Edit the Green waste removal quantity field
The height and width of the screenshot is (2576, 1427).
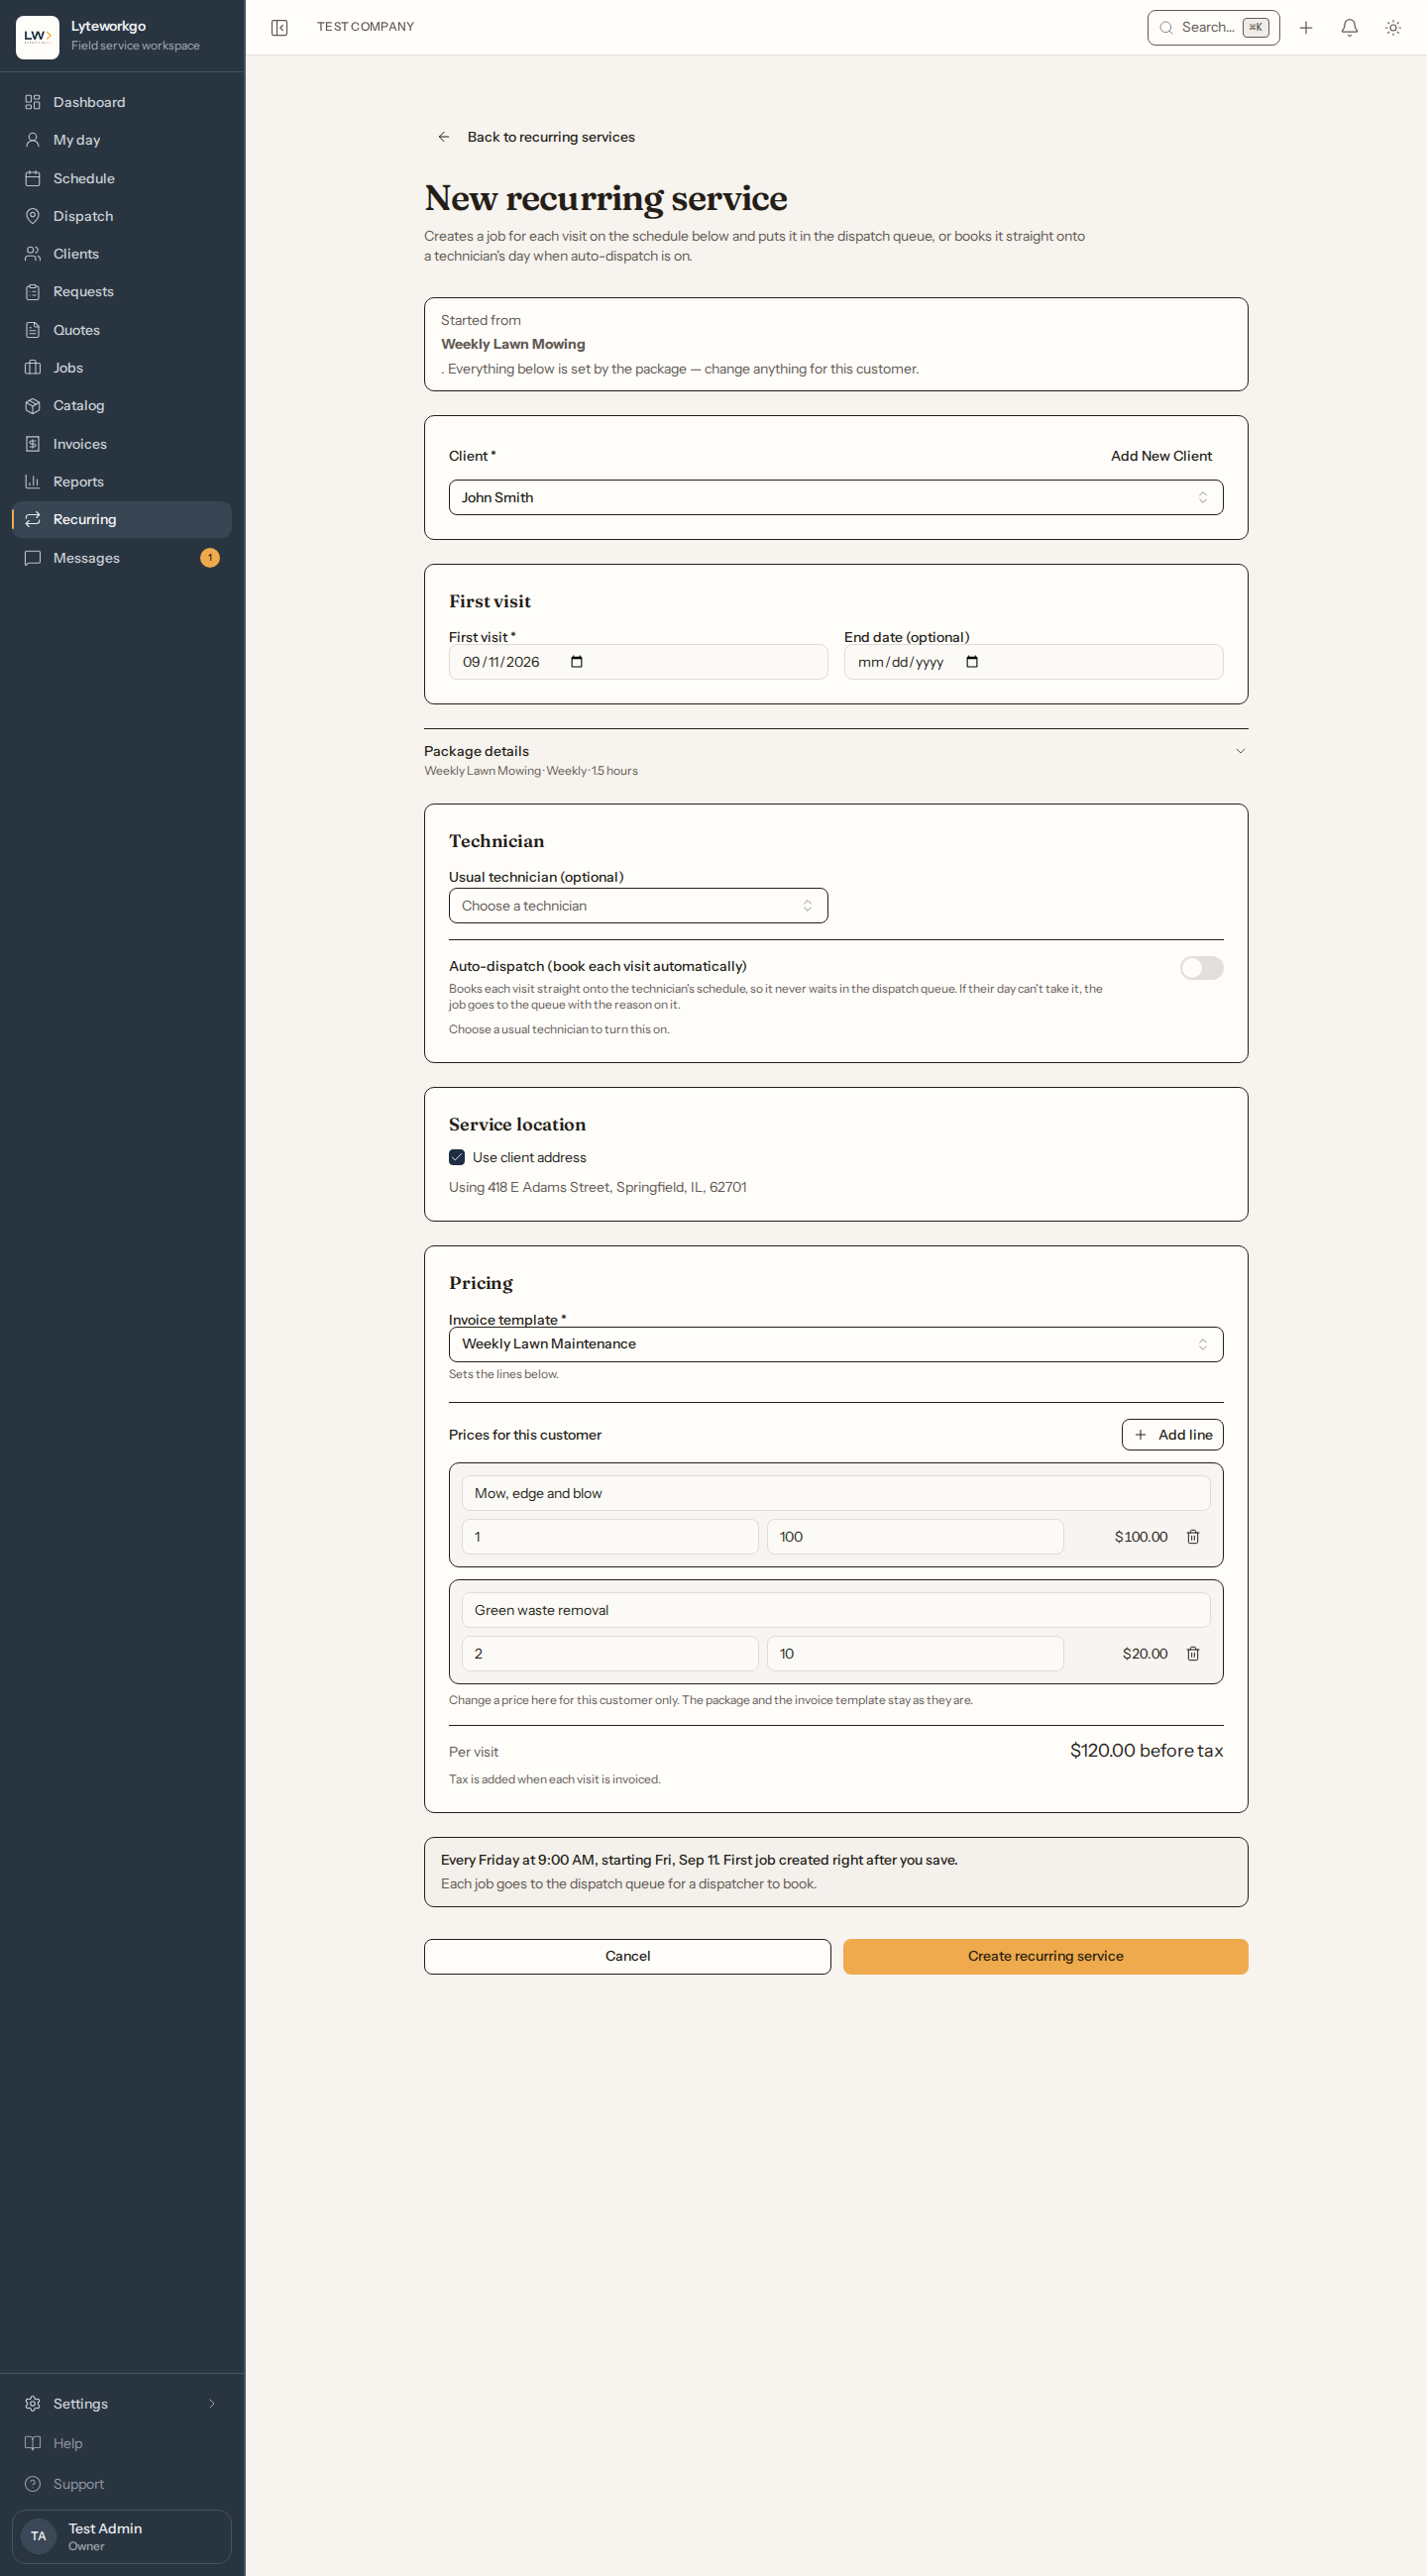(x=610, y=1653)
